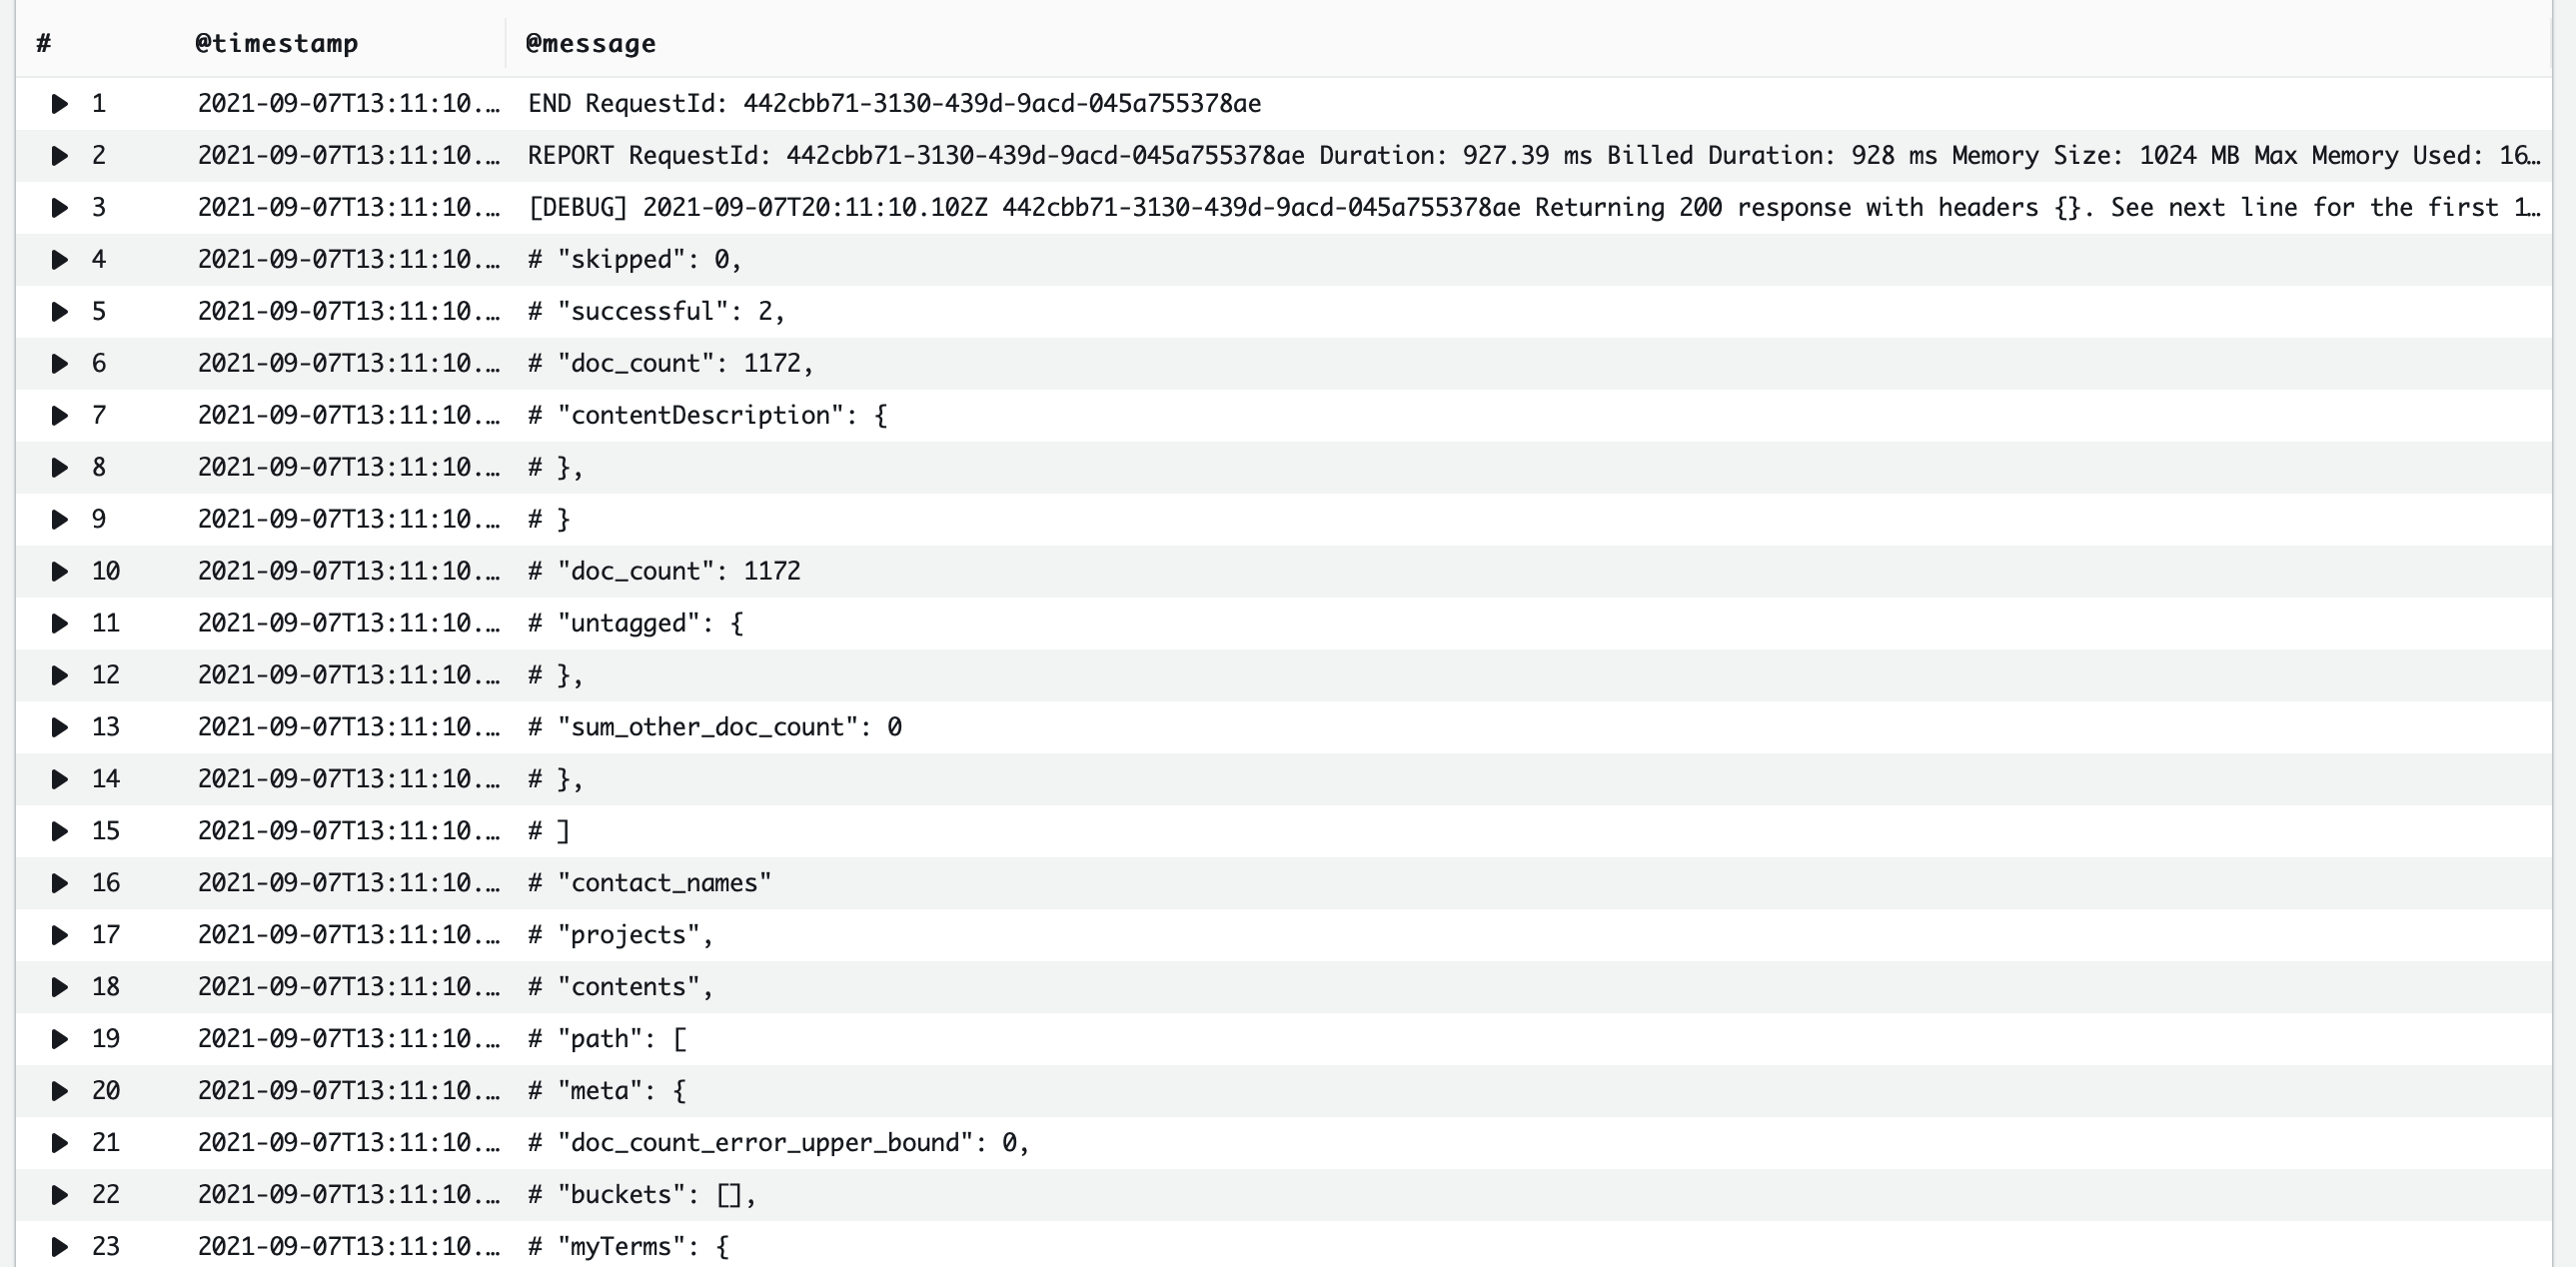Expand the "untagged" log entry row
This screenshot has width=2576, height=1267.
coord(59,623)
